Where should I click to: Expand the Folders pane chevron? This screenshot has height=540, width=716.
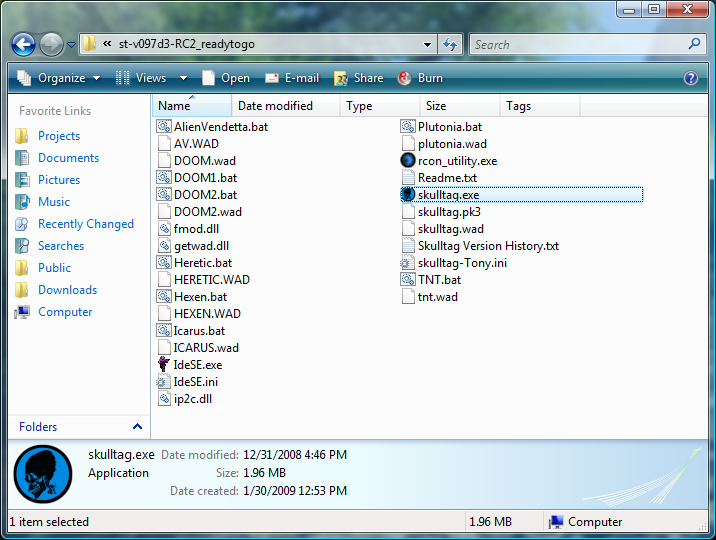tap(137, 426)
